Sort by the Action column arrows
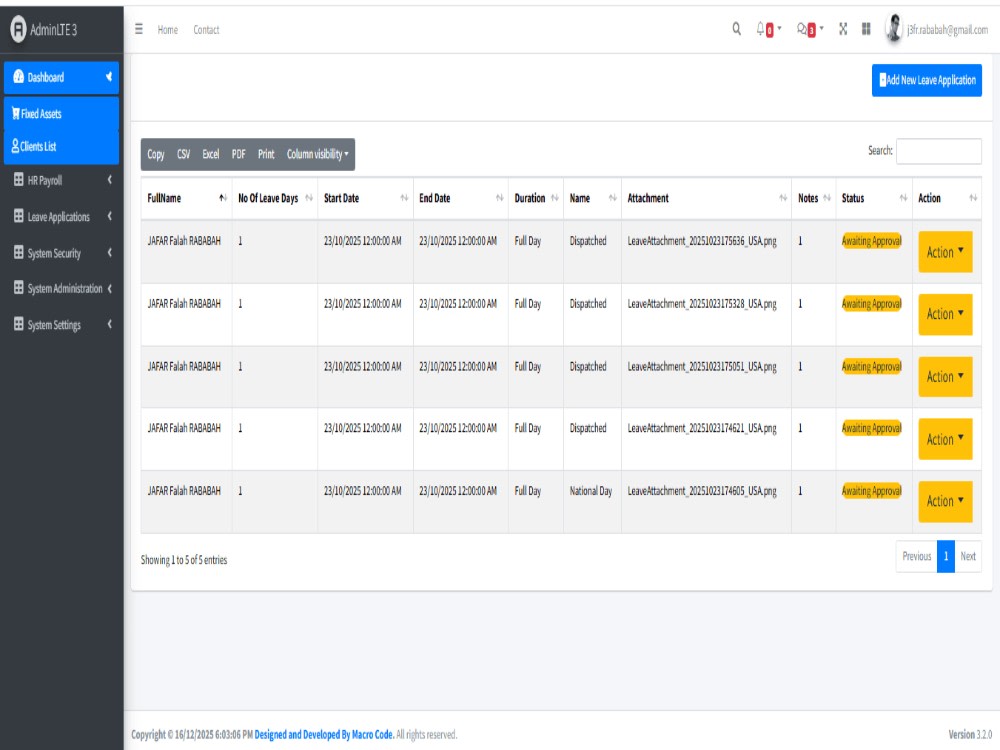1000x750 pixels. [973, 198]
